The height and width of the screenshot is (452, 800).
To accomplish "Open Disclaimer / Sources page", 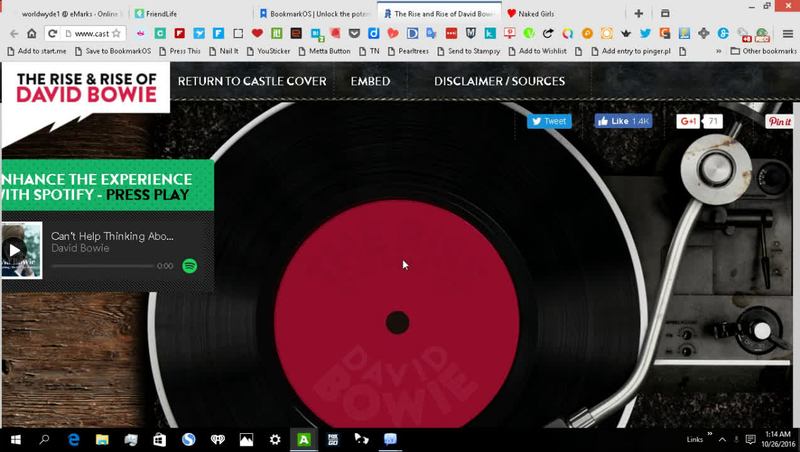I will pos(499,81).
